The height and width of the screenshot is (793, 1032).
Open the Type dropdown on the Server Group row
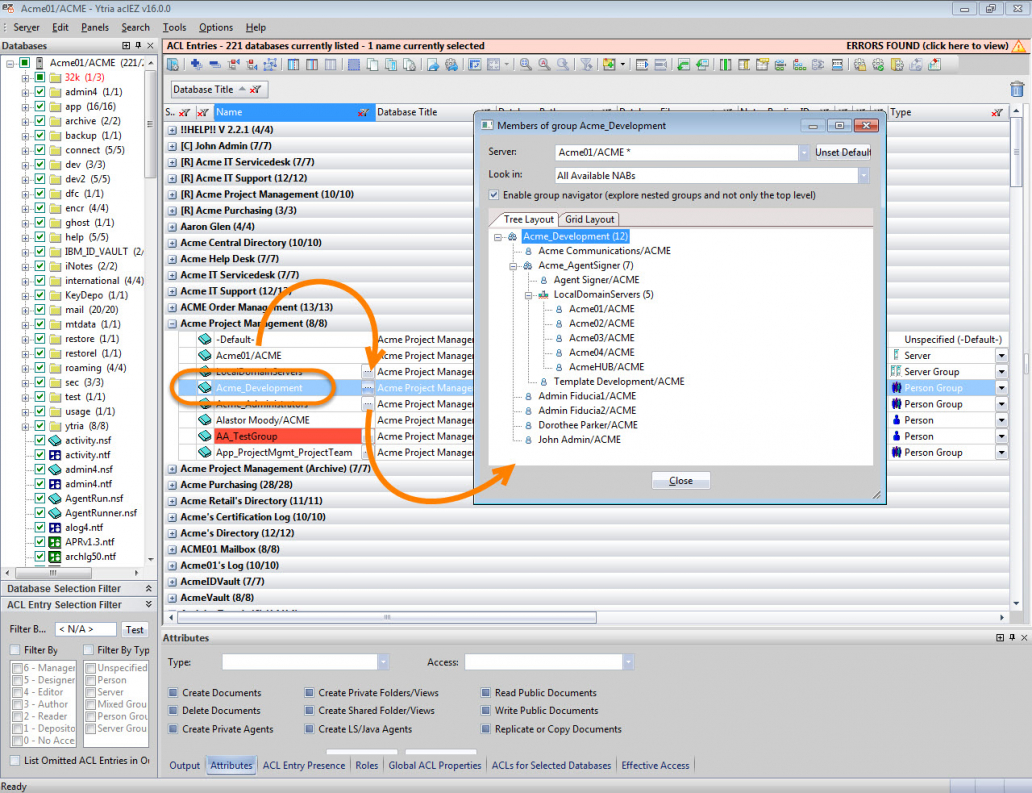1001,372
